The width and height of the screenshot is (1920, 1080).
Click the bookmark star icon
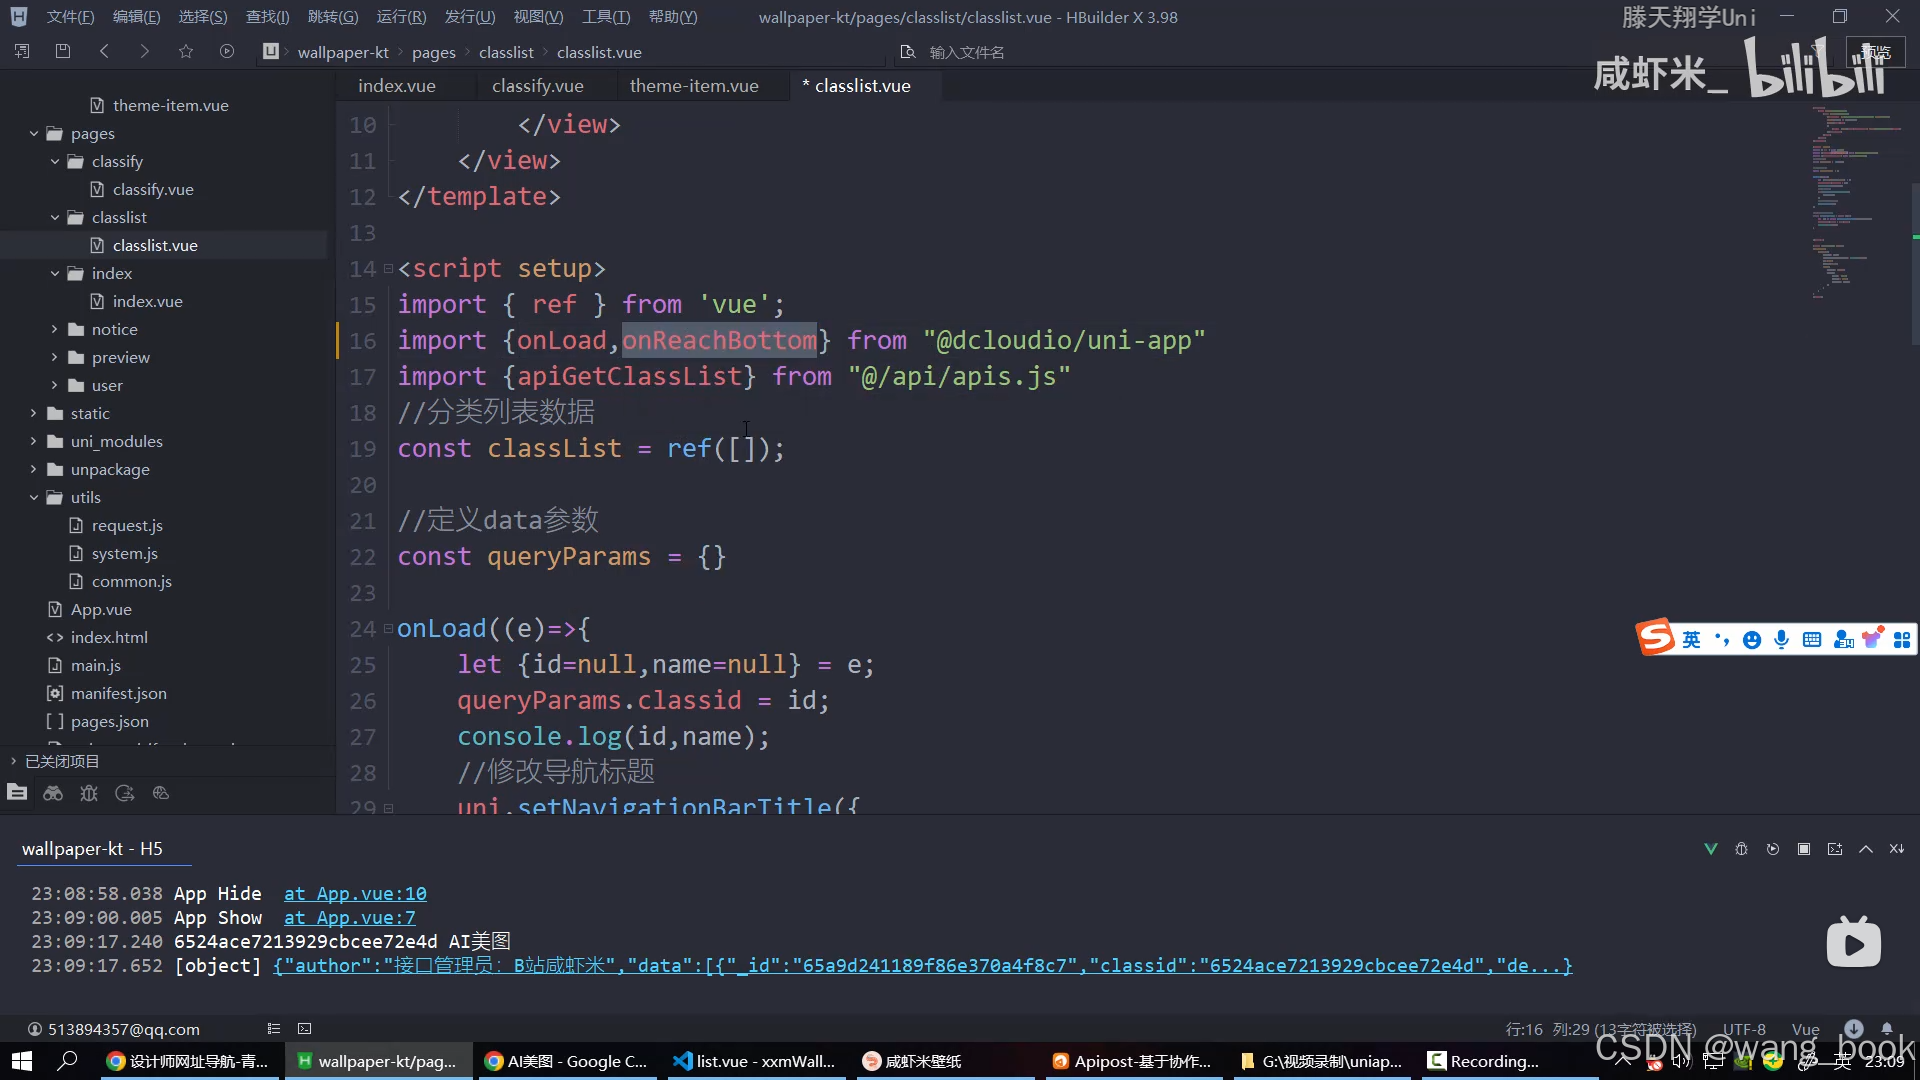(x=186, y=51)
